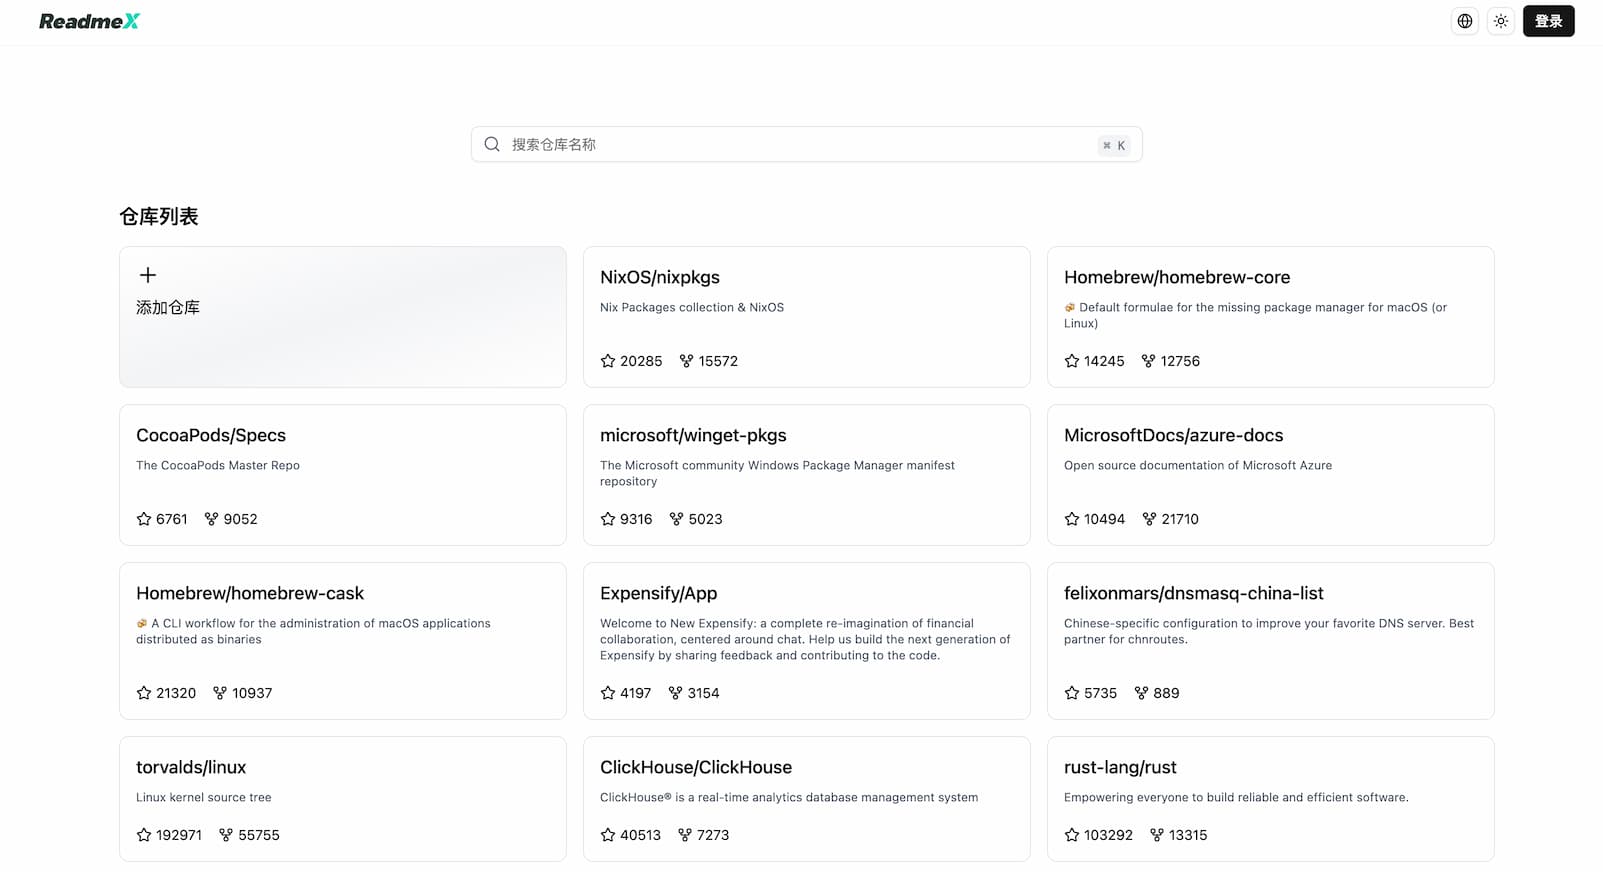Click the ClickHouse real-time analytics description
The width and height of the screenshot is (1603, 872).
789,797
